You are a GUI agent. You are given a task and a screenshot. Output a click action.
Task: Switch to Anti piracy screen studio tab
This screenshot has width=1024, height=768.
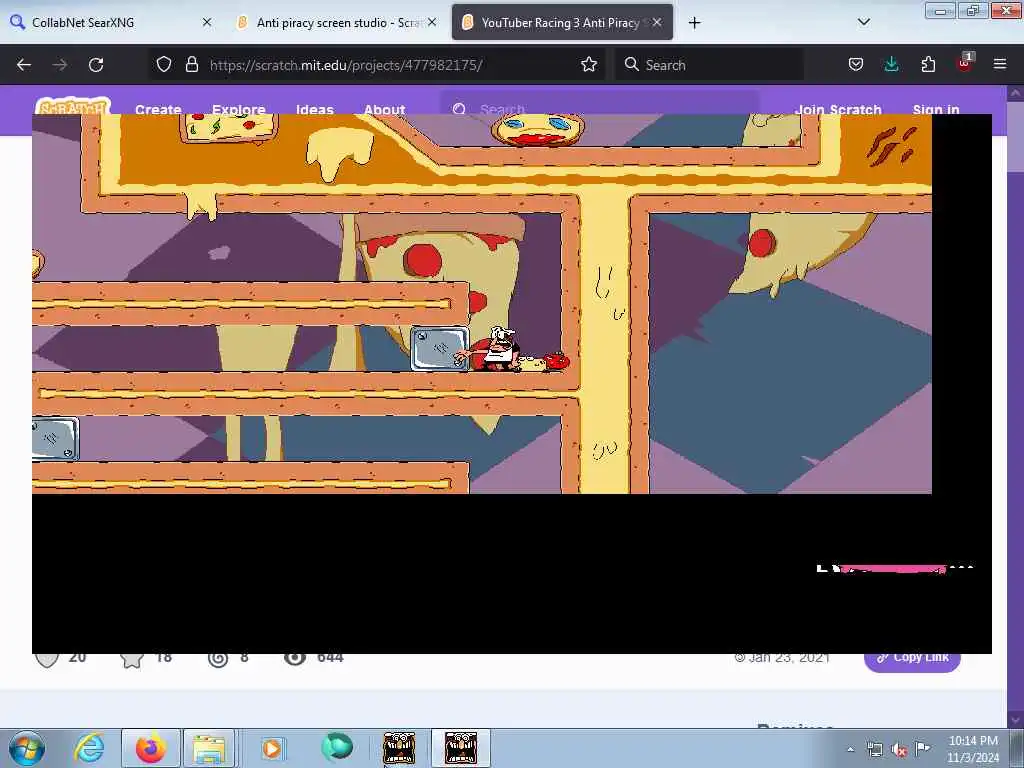coord(337,22)
